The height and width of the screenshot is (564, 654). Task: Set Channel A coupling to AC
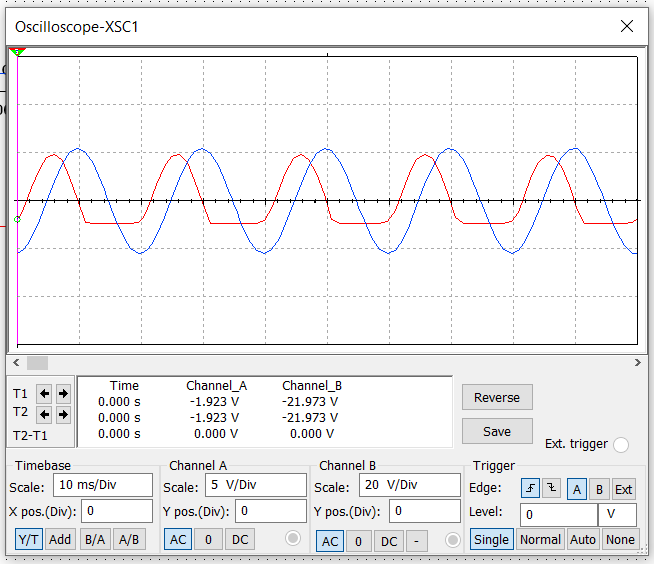click(x=178, y=539)
